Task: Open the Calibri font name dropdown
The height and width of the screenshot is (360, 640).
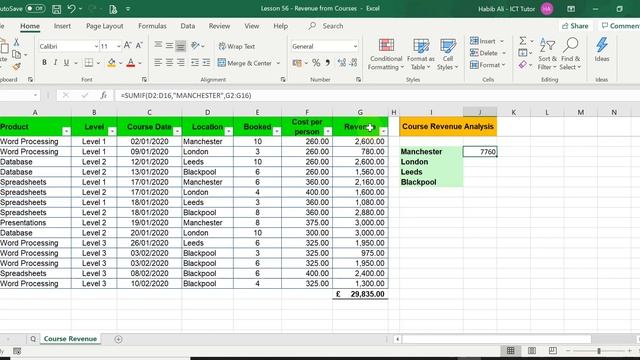Action: [x=96, y=47]
